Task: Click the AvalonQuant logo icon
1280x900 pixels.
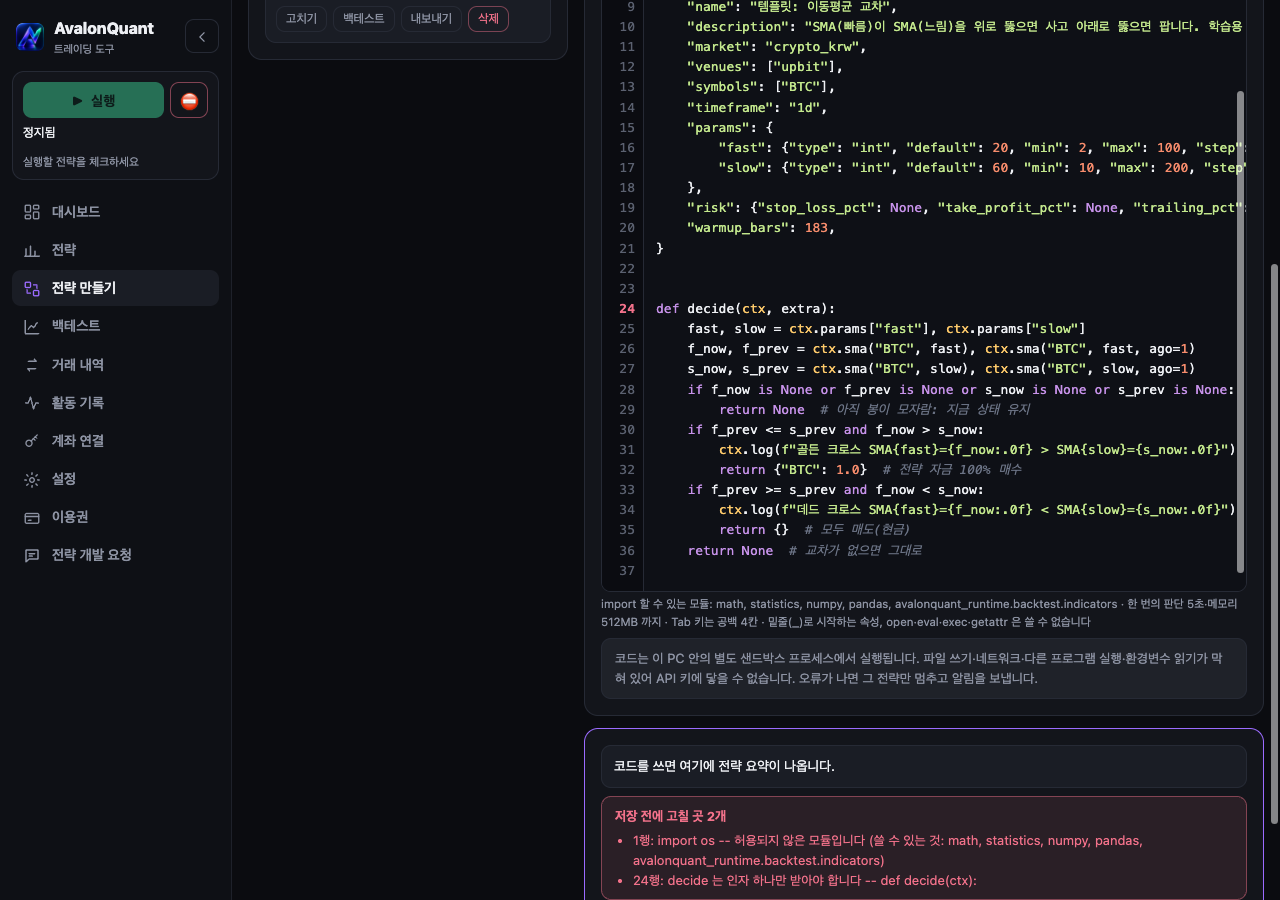Action: [30, 37]
